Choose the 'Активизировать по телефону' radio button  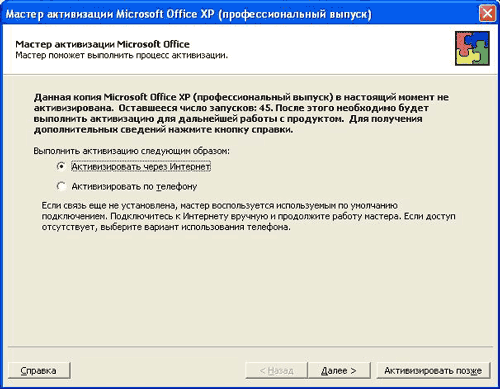click(61, 186)
